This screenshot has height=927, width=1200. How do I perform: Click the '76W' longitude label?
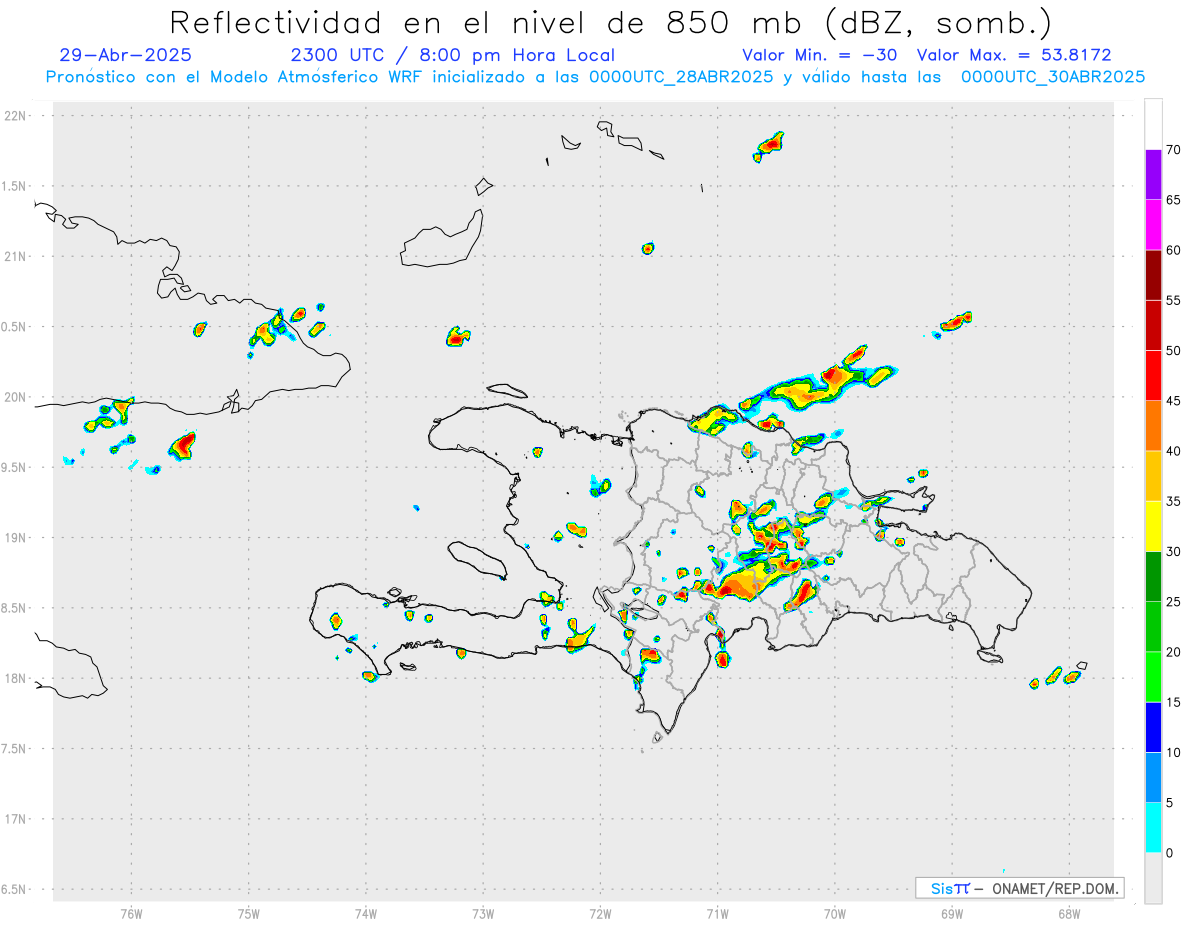[131, 914]
